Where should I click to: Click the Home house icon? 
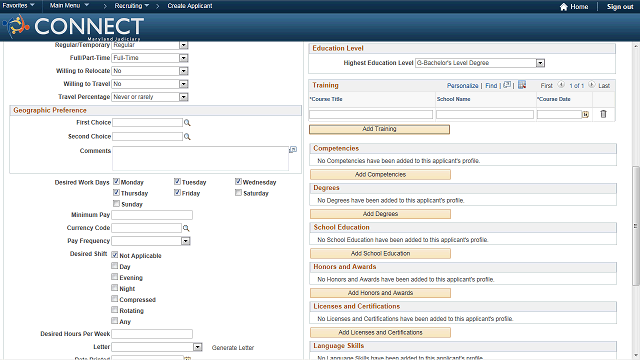pyautogui.click(x=564, y=7)
